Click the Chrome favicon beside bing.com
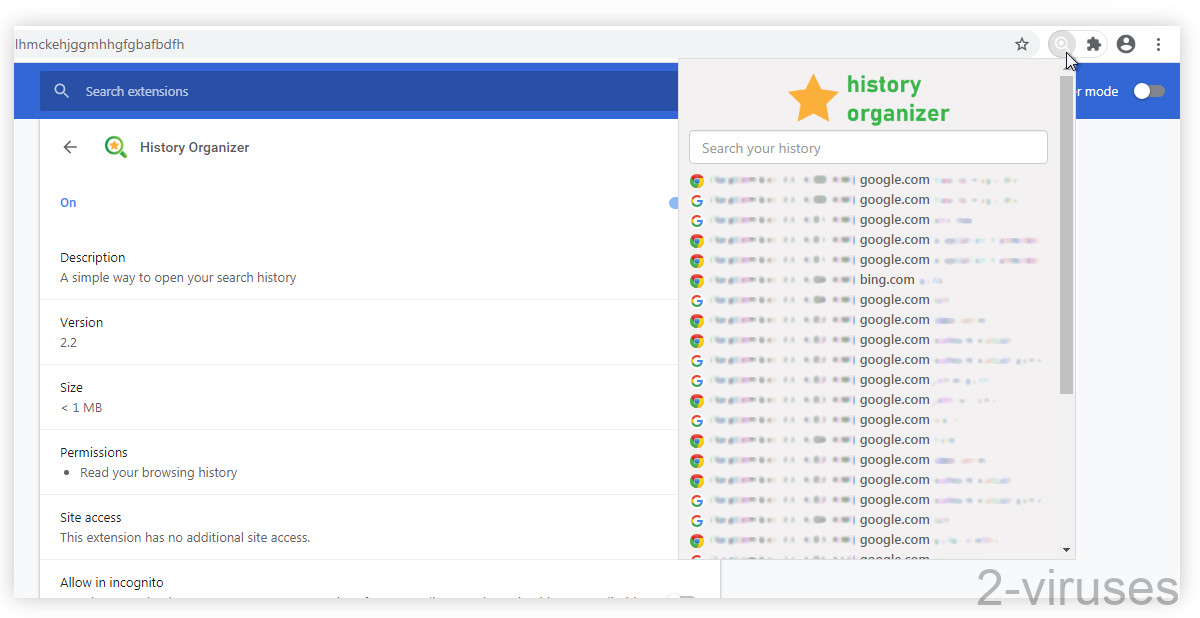This screenshot has height=618, width=1200. click(697, 280)
